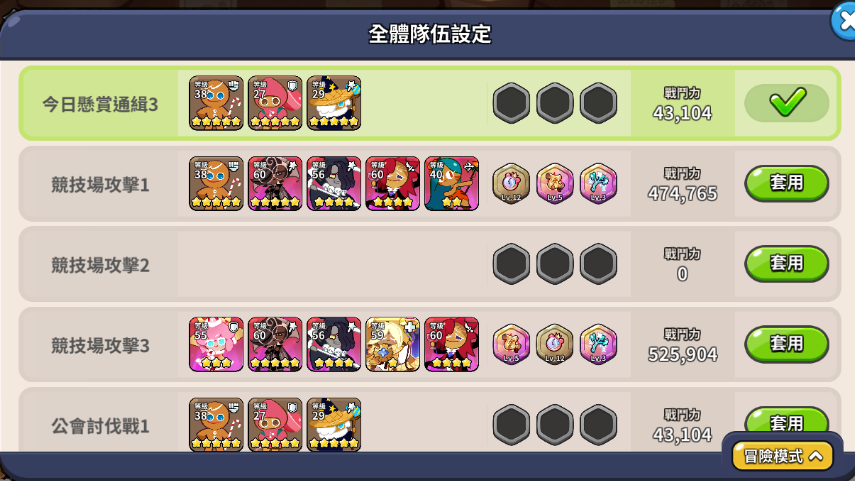Select the 競技場攻擊2 team label
855x481 pixels.
pyautogui.click(x=100, y=265)
